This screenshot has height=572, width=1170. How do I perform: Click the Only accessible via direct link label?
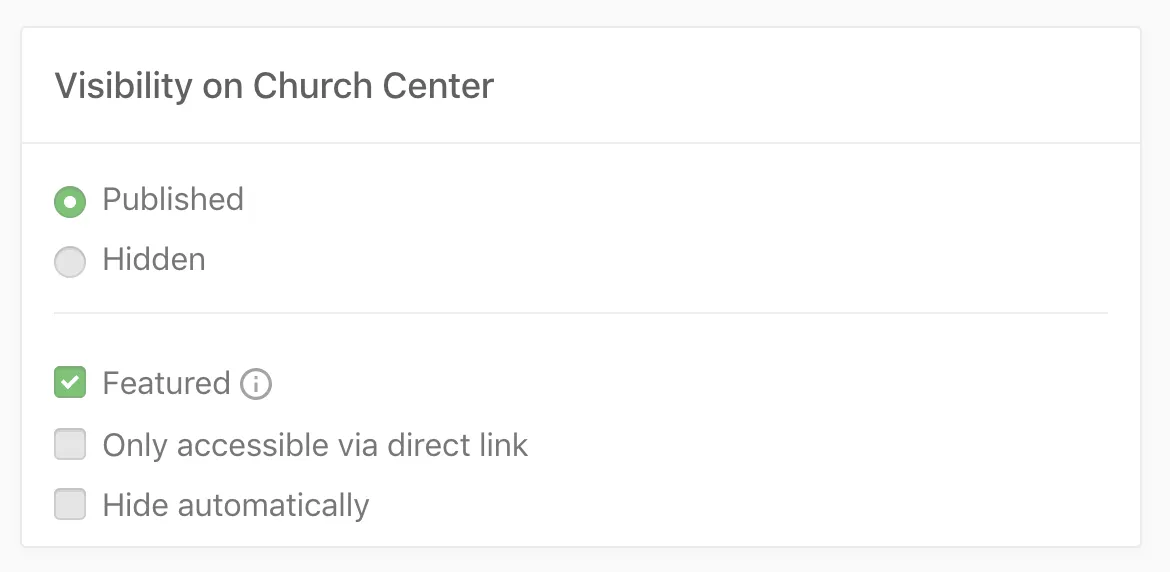point(315,445)
